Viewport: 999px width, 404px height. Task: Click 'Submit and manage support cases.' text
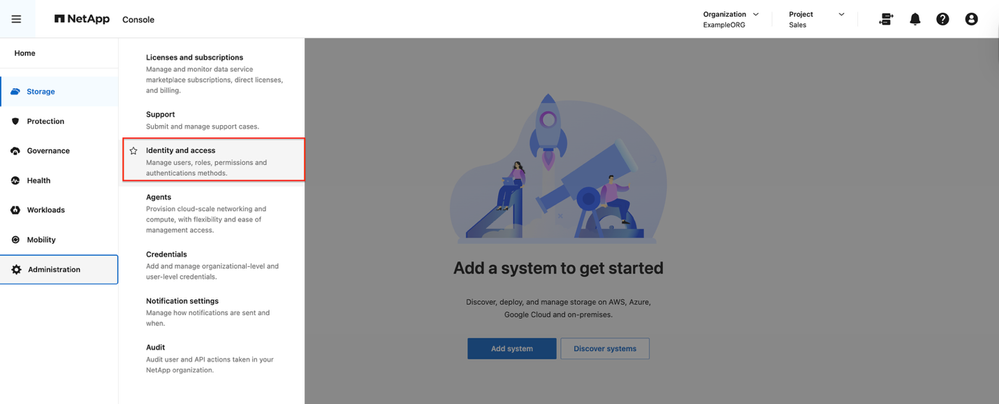coord(203,126)
